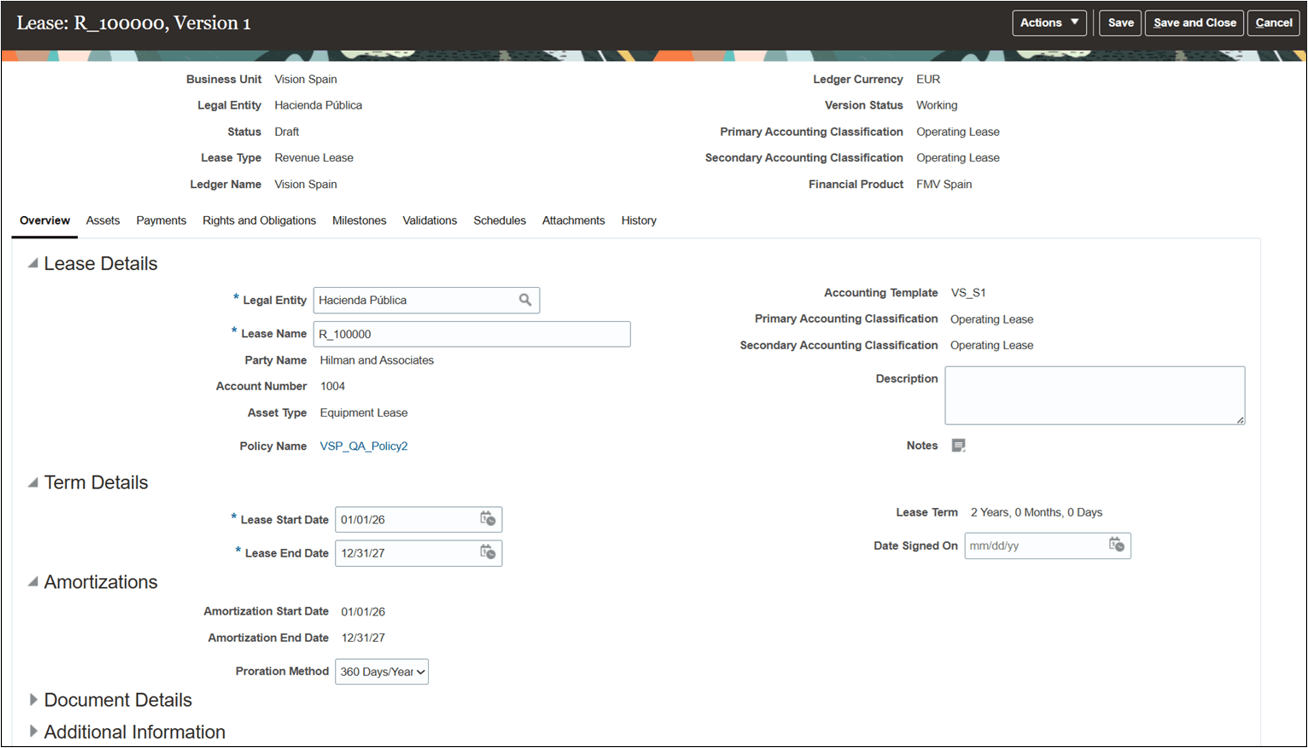Collapse the Amortizations section

click(31, 581)
